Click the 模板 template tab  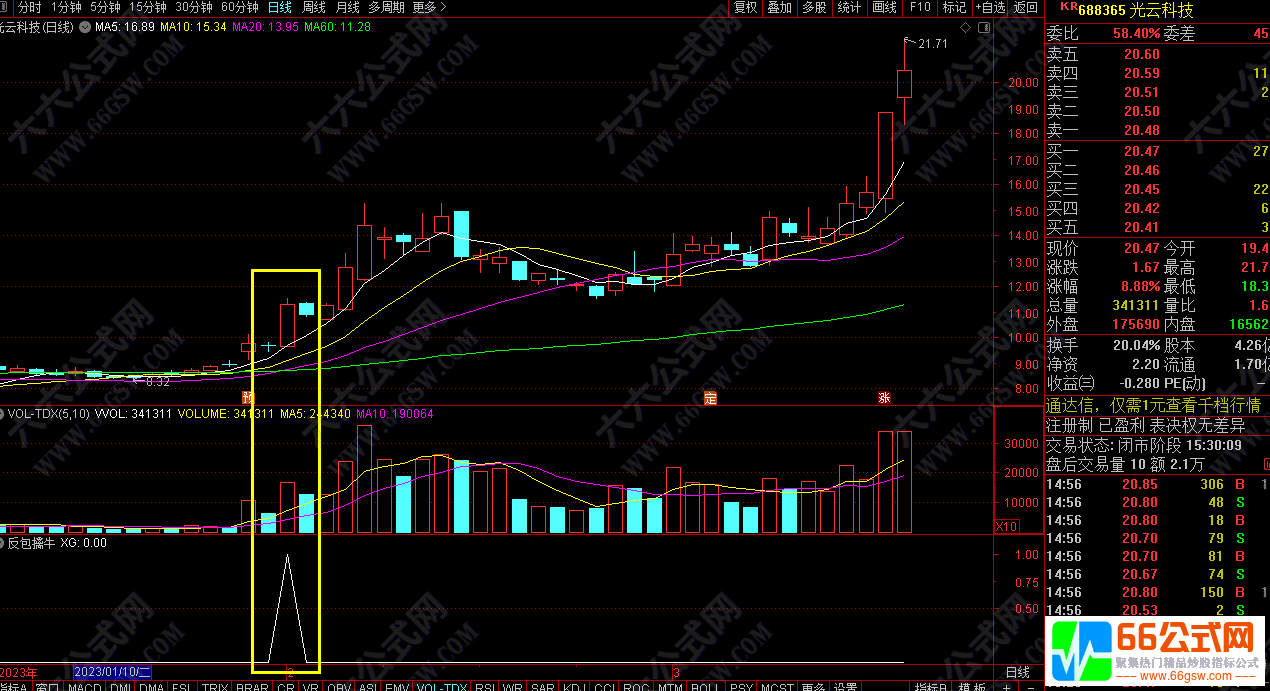point(972,686)
